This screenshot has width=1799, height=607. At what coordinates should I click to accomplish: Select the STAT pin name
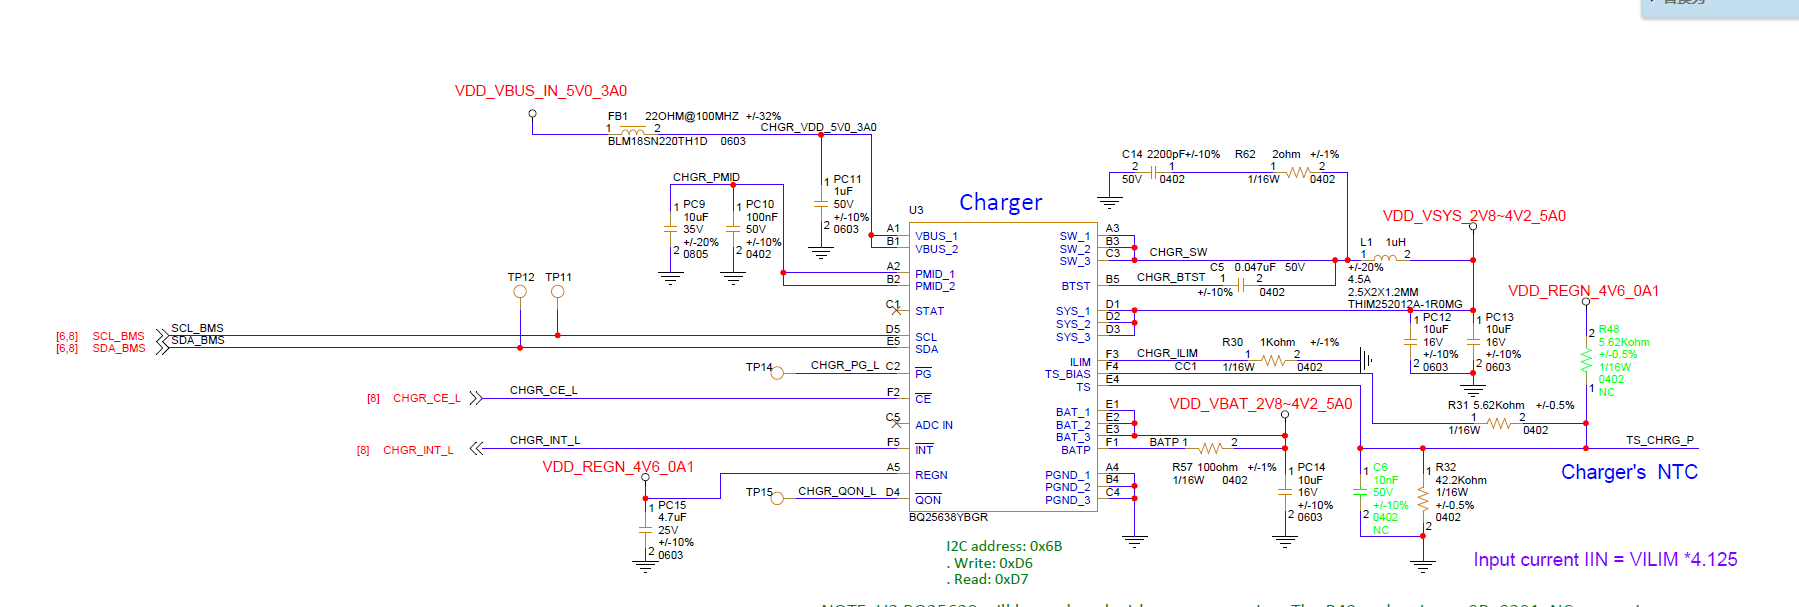(x=929, y=311)
